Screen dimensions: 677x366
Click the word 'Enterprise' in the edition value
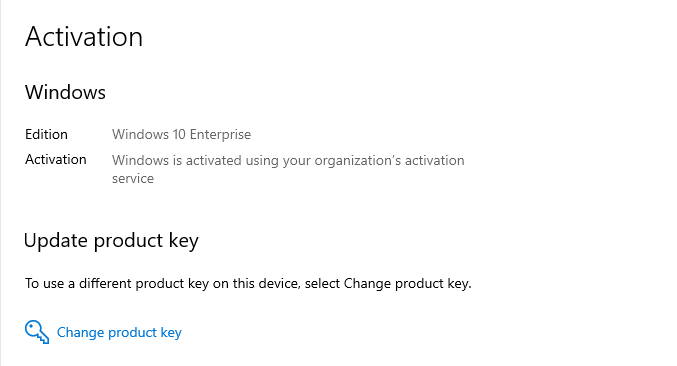(x=220, y=134)
